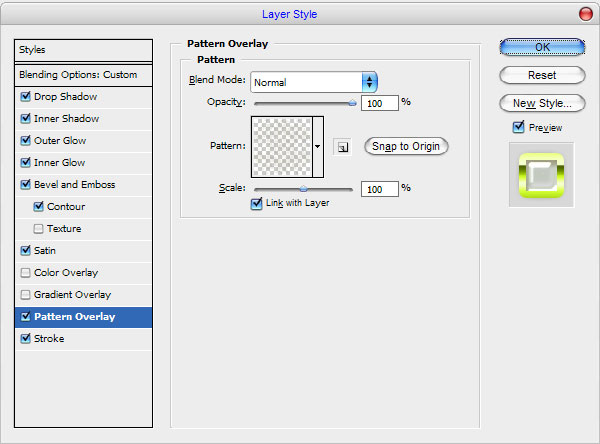Viewport: 600px width, 444px height.
Task: Select the Stroke style entry
Action: (83, 339)
